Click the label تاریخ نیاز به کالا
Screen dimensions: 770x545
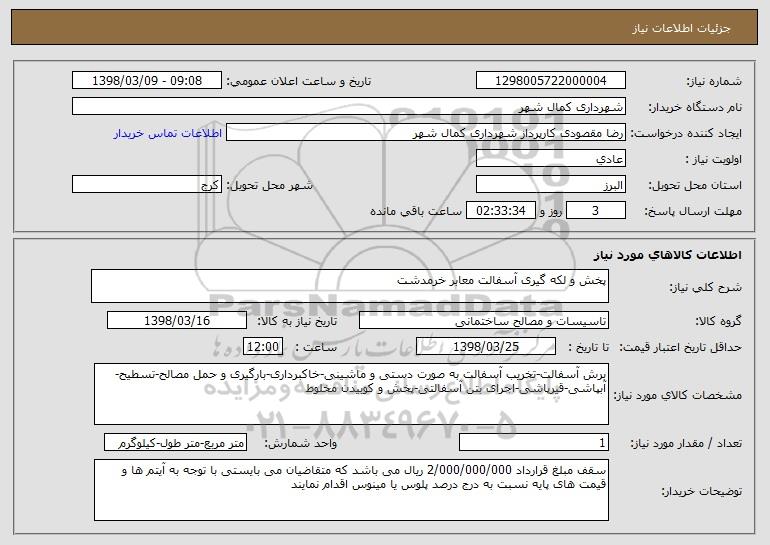click(x=297, y=322)
